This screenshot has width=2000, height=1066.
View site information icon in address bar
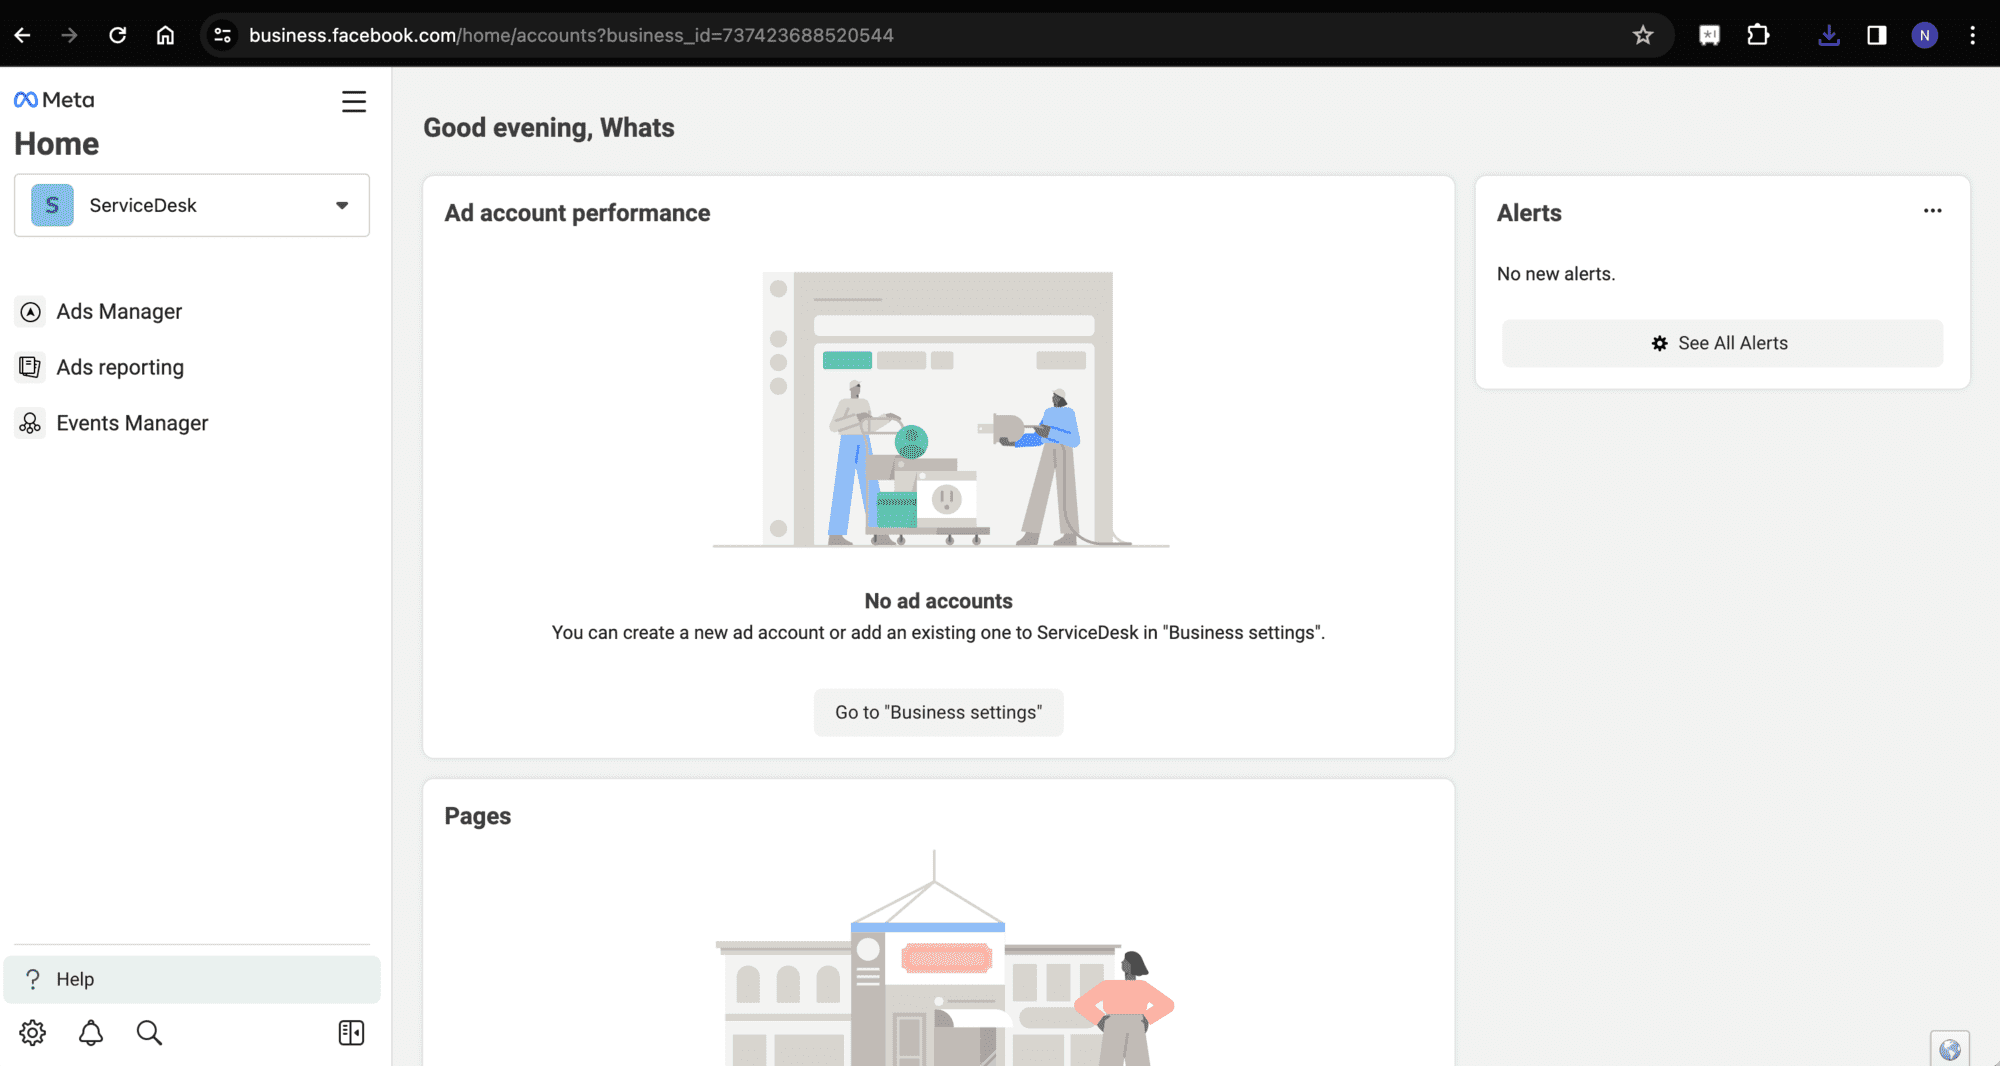(x=223, y=36)
